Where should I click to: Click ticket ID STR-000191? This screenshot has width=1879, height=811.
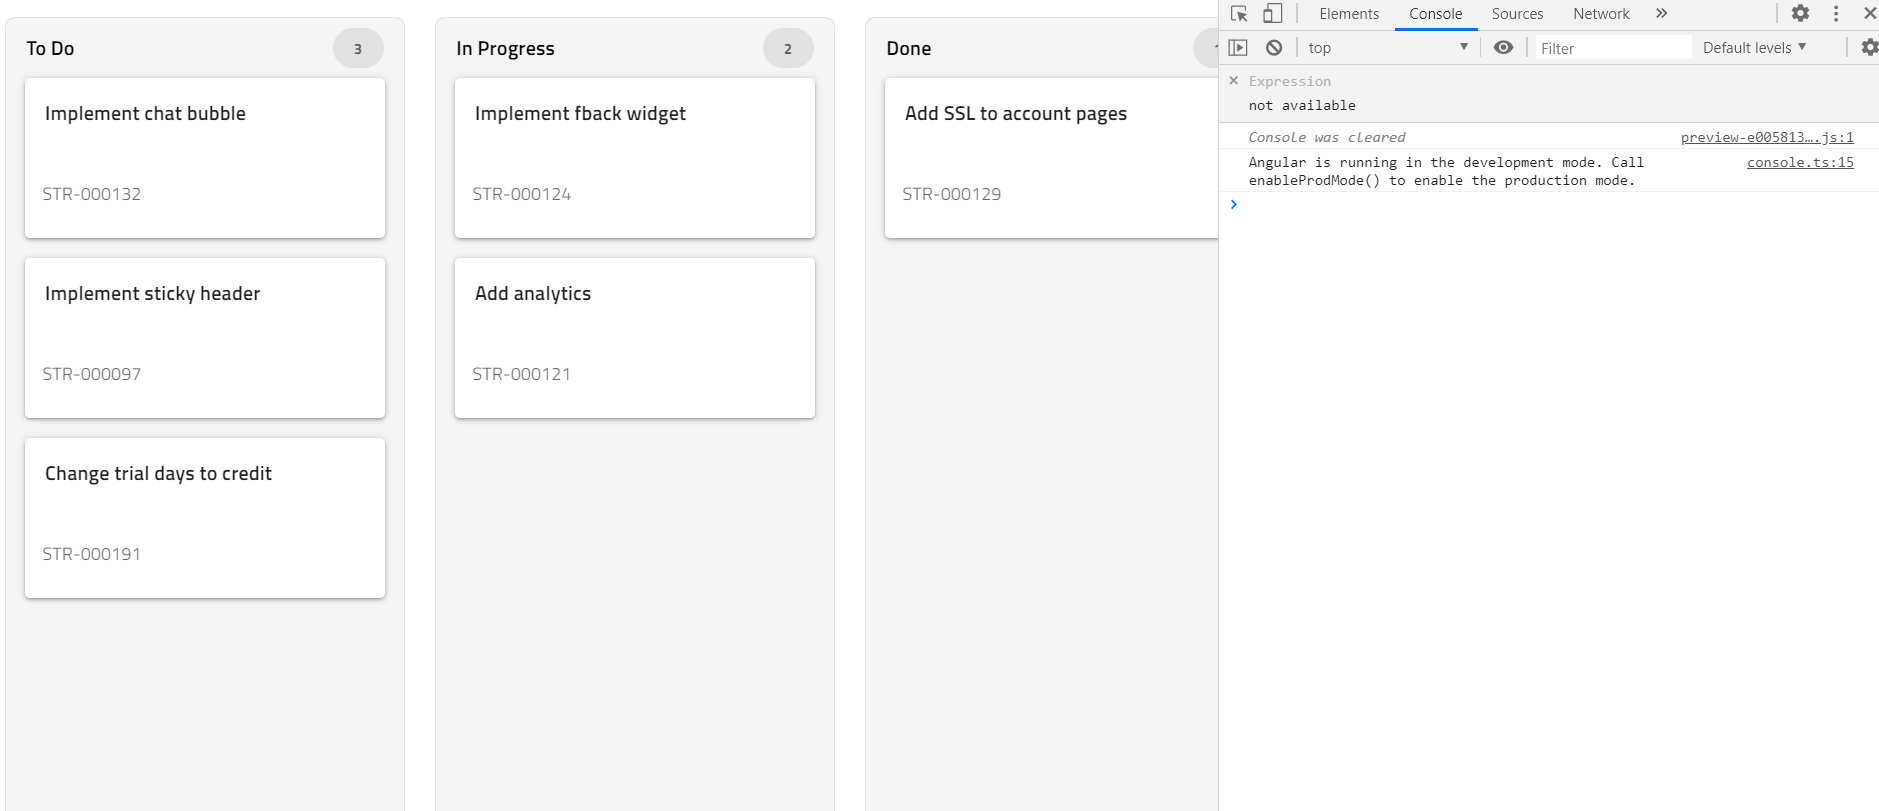click(x=92, y=554)
